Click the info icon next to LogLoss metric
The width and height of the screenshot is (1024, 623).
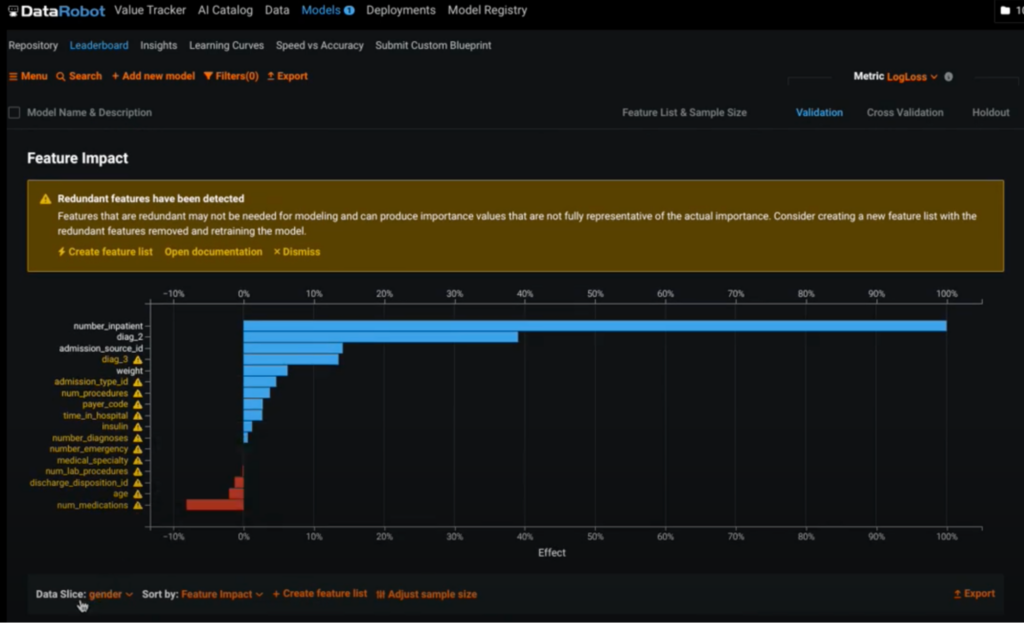[948, 77]
